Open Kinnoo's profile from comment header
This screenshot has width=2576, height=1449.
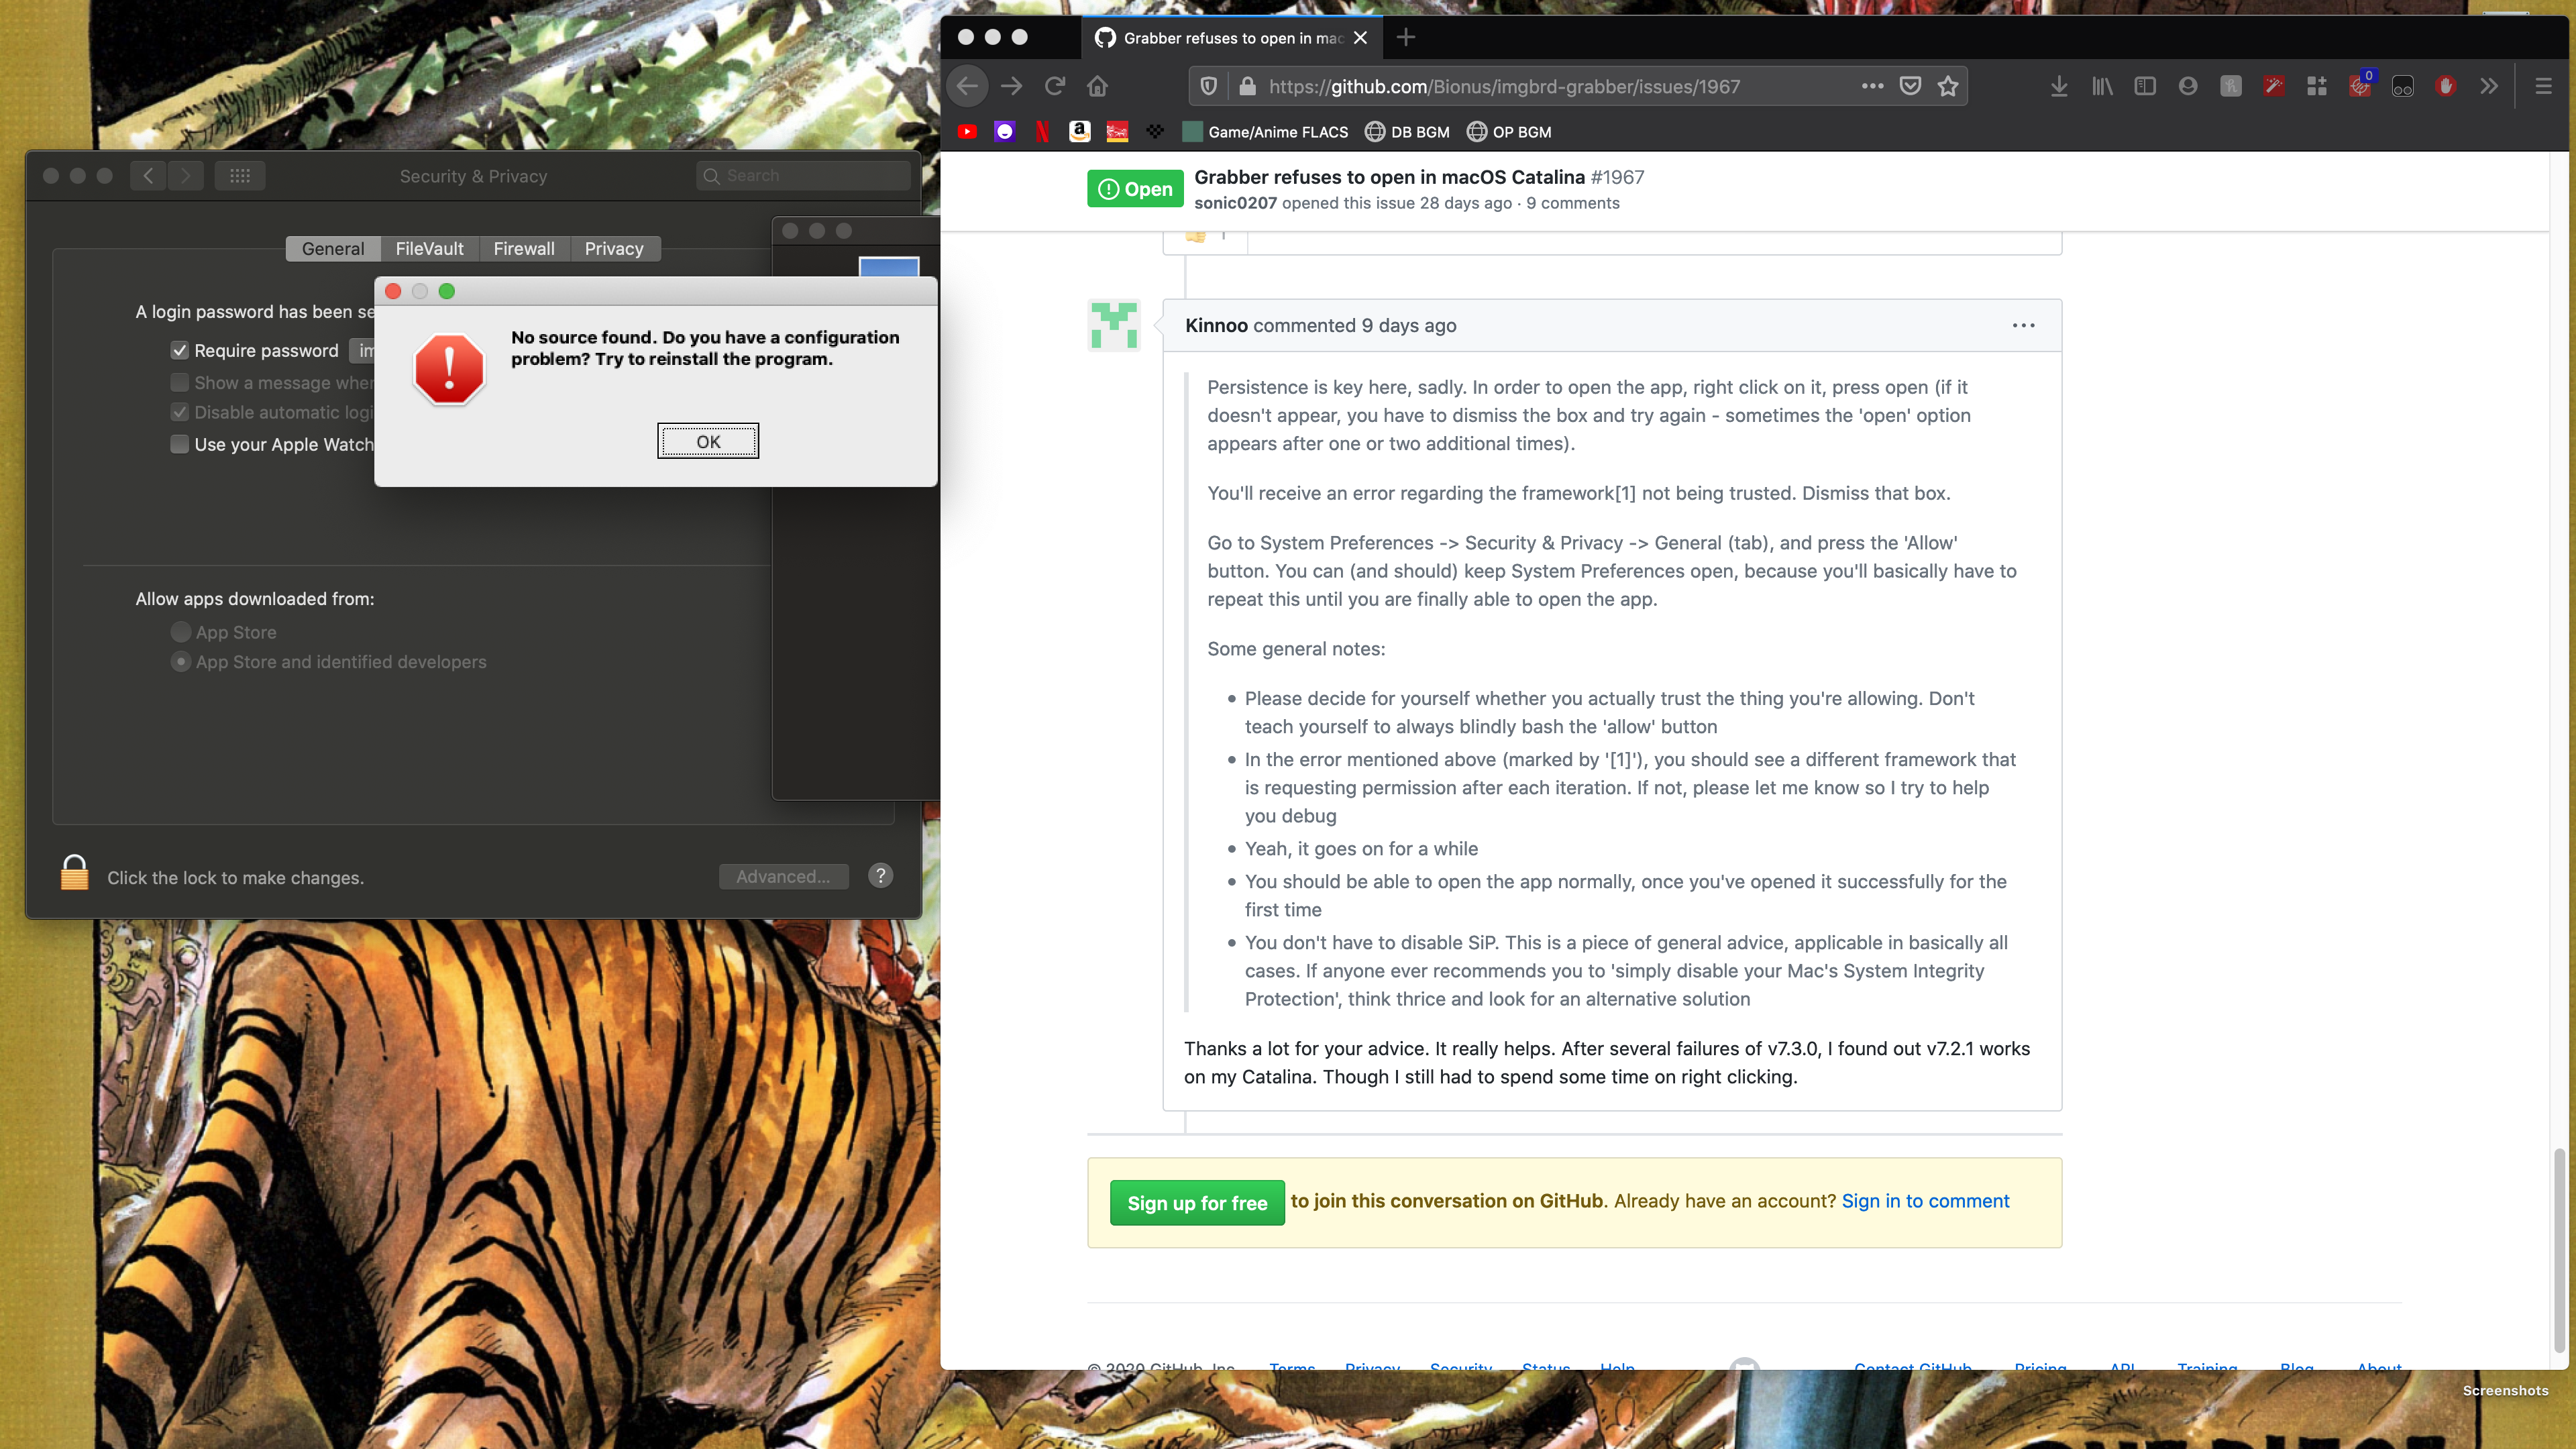(x=1216, y=325)
